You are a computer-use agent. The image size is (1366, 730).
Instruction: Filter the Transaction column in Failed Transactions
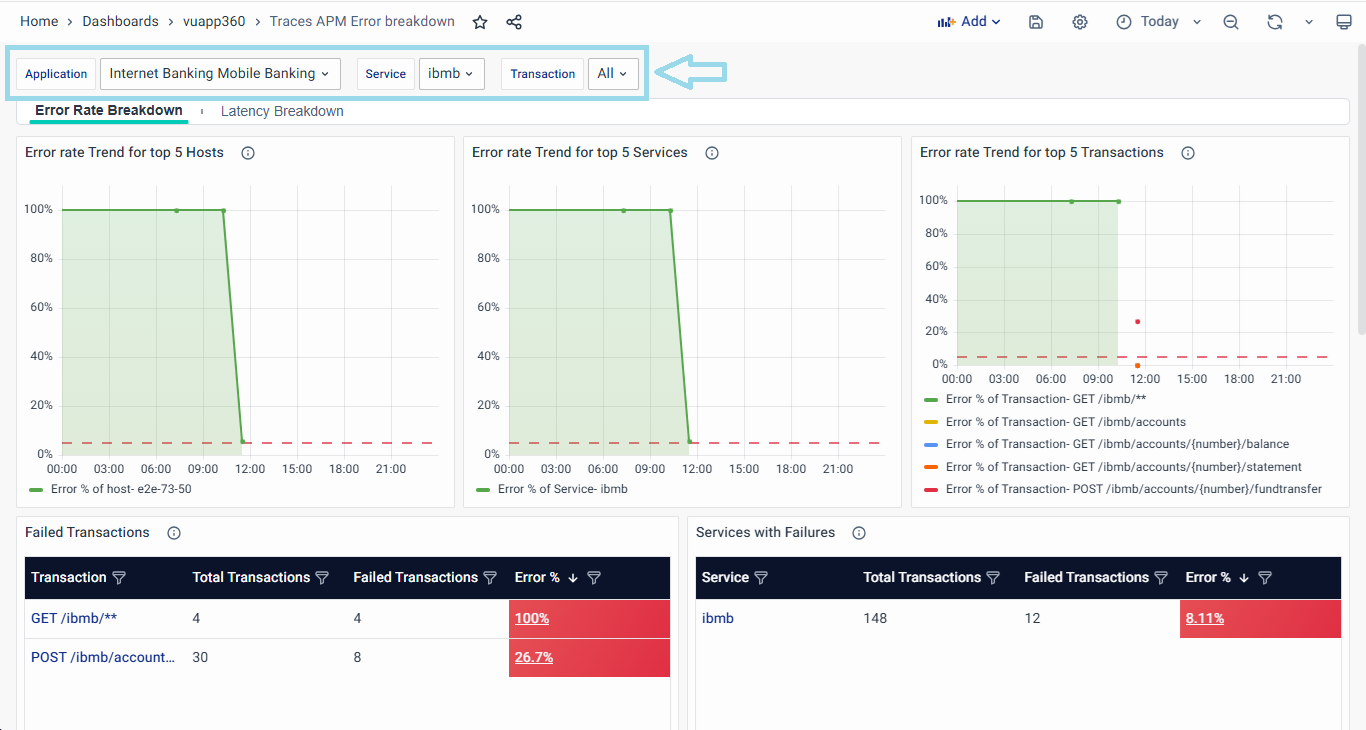tap(119, 578)
